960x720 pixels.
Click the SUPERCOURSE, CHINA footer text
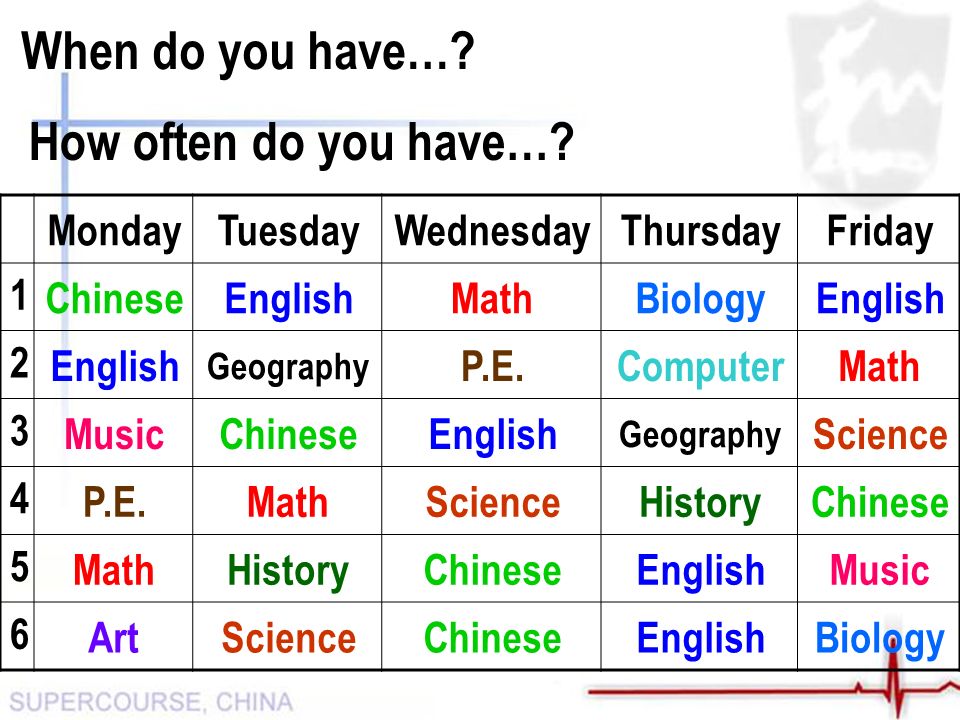pos(151,702)
